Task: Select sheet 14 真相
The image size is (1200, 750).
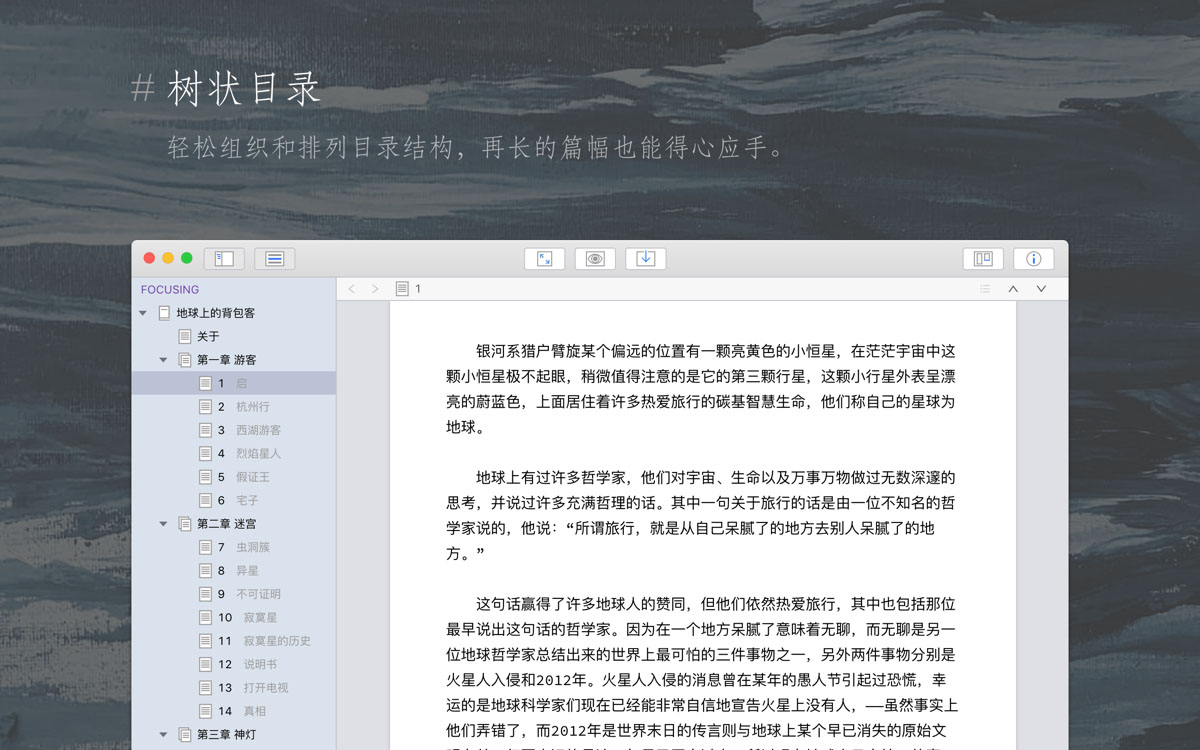Action: [234, 711]
